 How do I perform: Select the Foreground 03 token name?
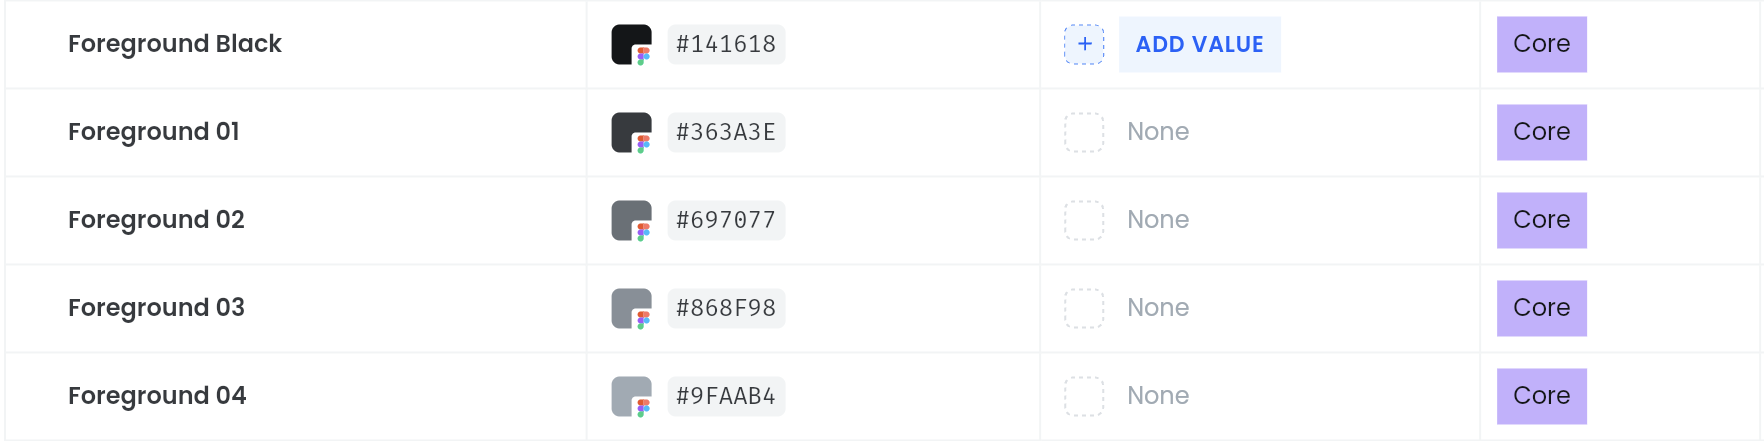156,308
